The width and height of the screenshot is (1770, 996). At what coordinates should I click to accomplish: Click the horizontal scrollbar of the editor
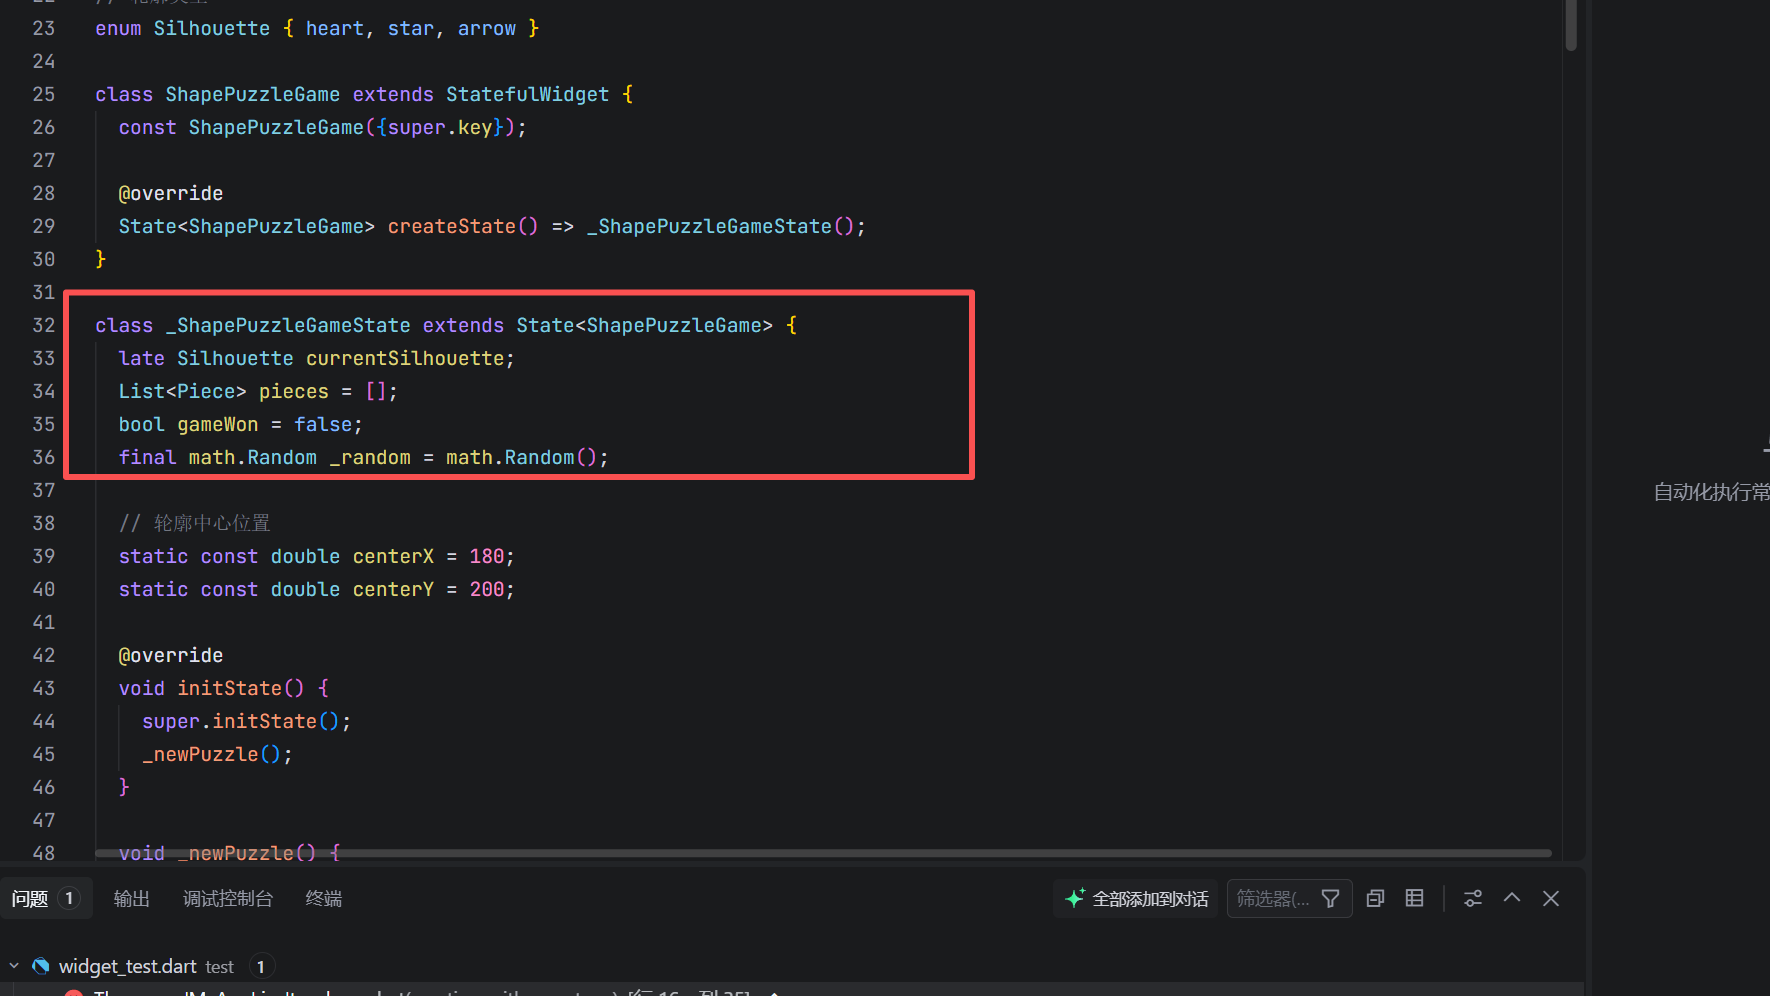click(x=822, y=853)
